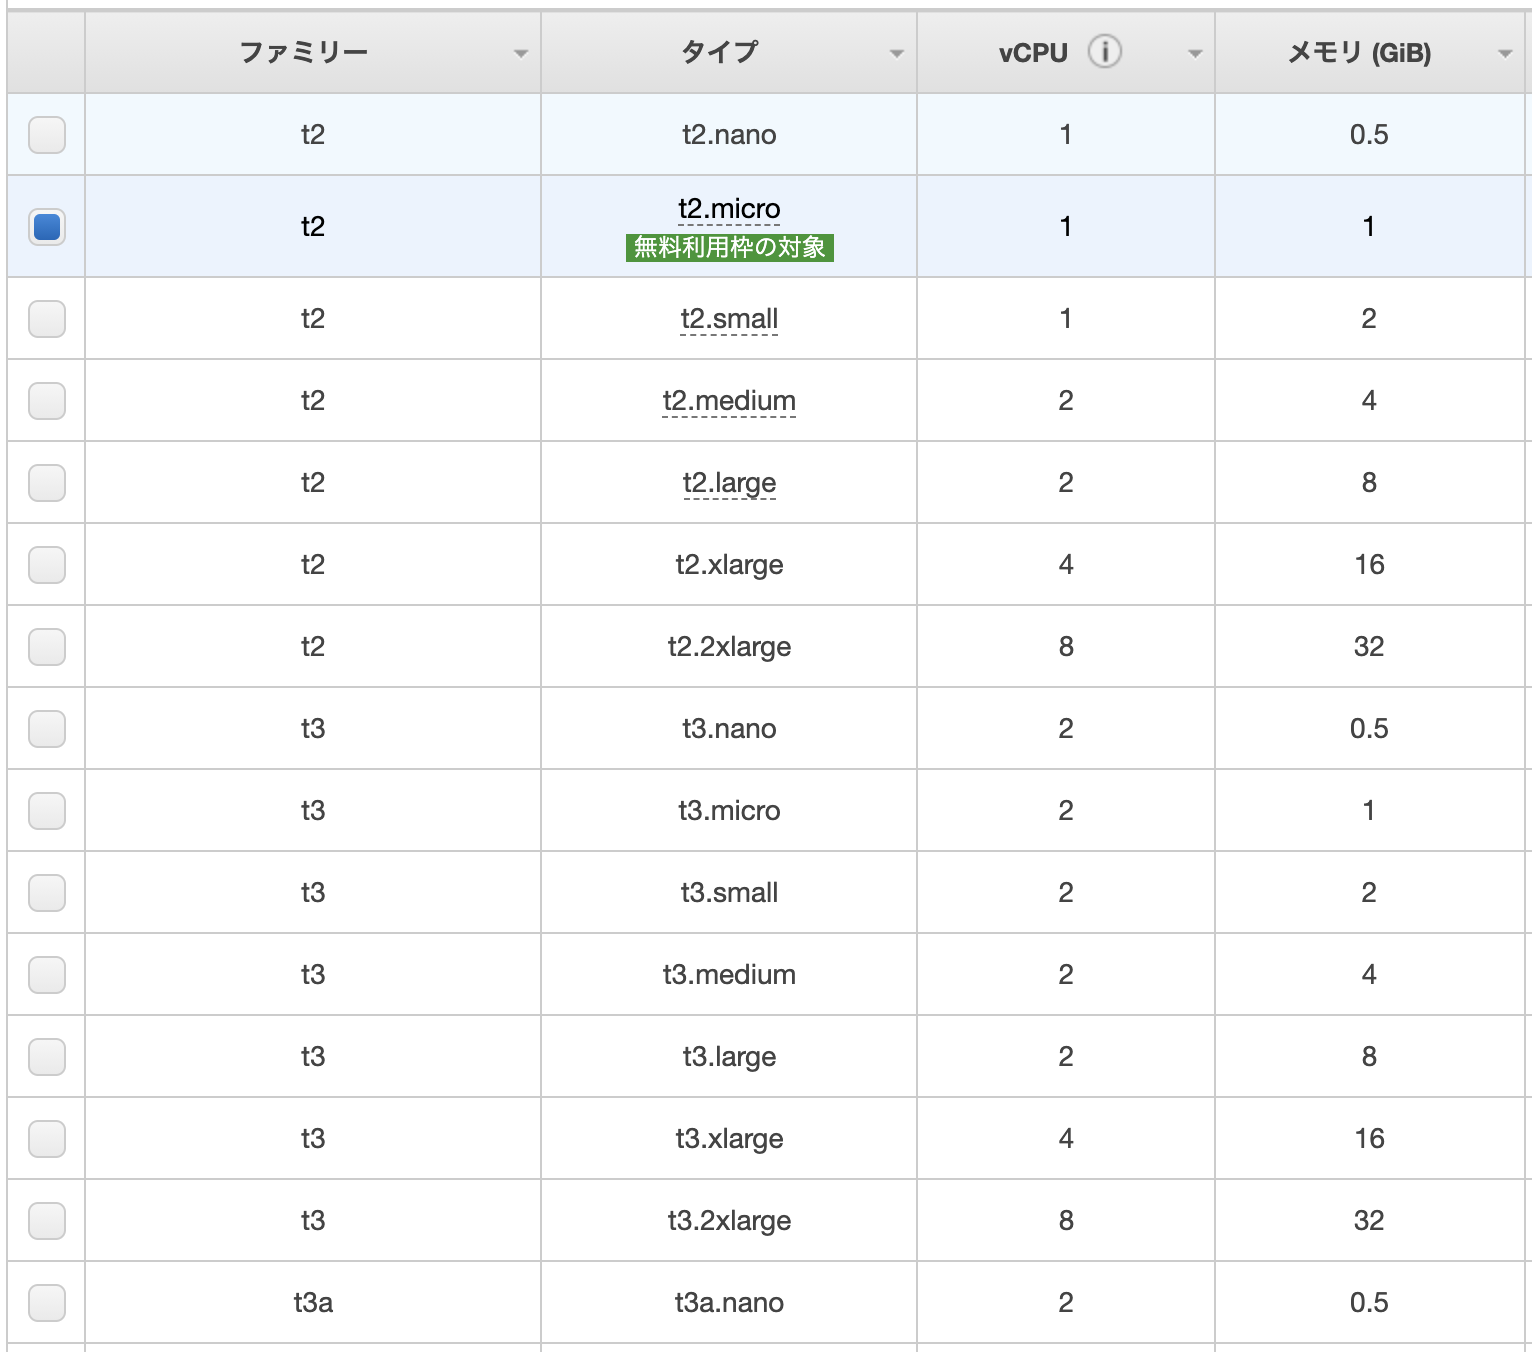Open the vCPU column filter dropdown
1532x1352 pixels.
(x=1194, y=54)
